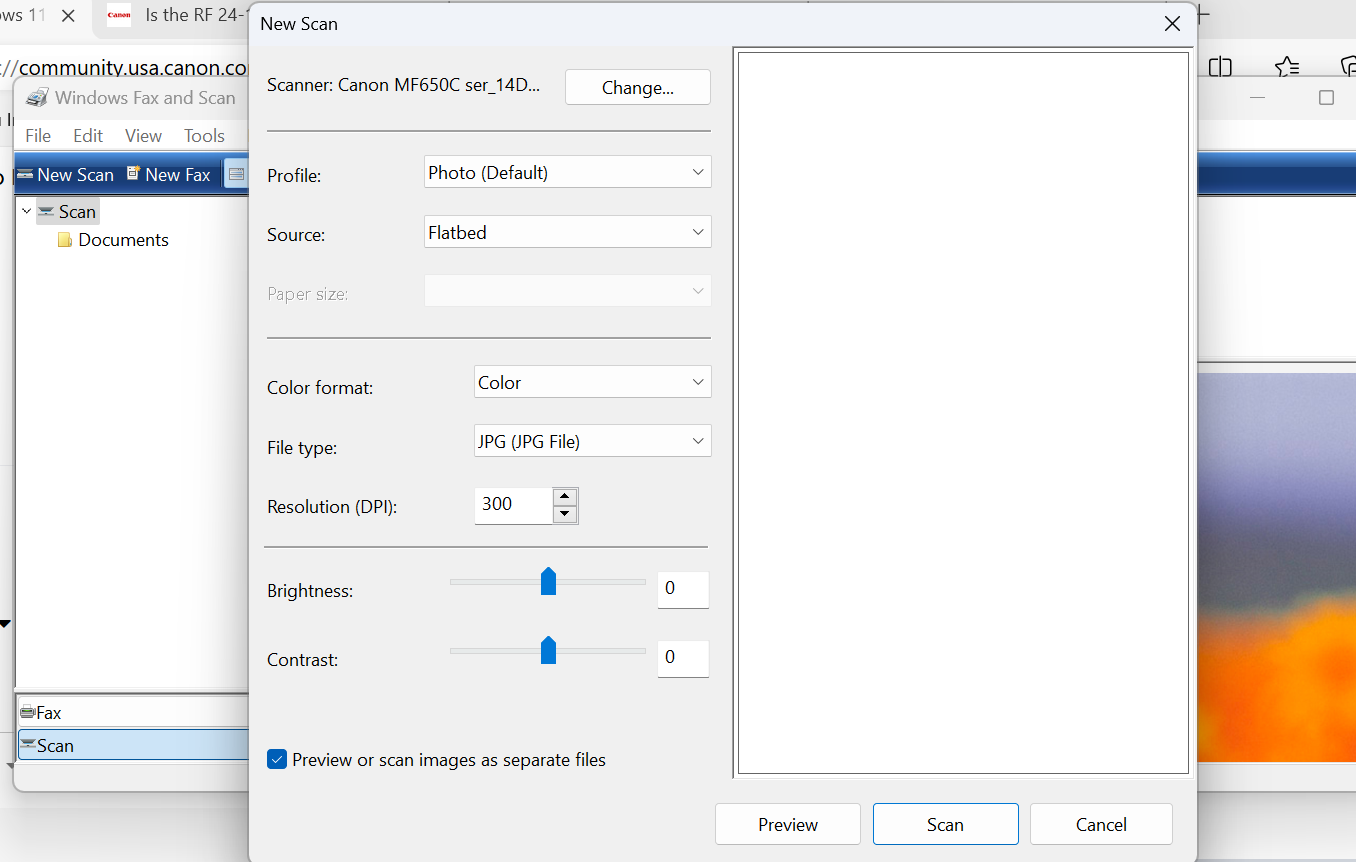Open the browser split screen icon
Screen dimensions: 1356x862
coord(1220,67)
